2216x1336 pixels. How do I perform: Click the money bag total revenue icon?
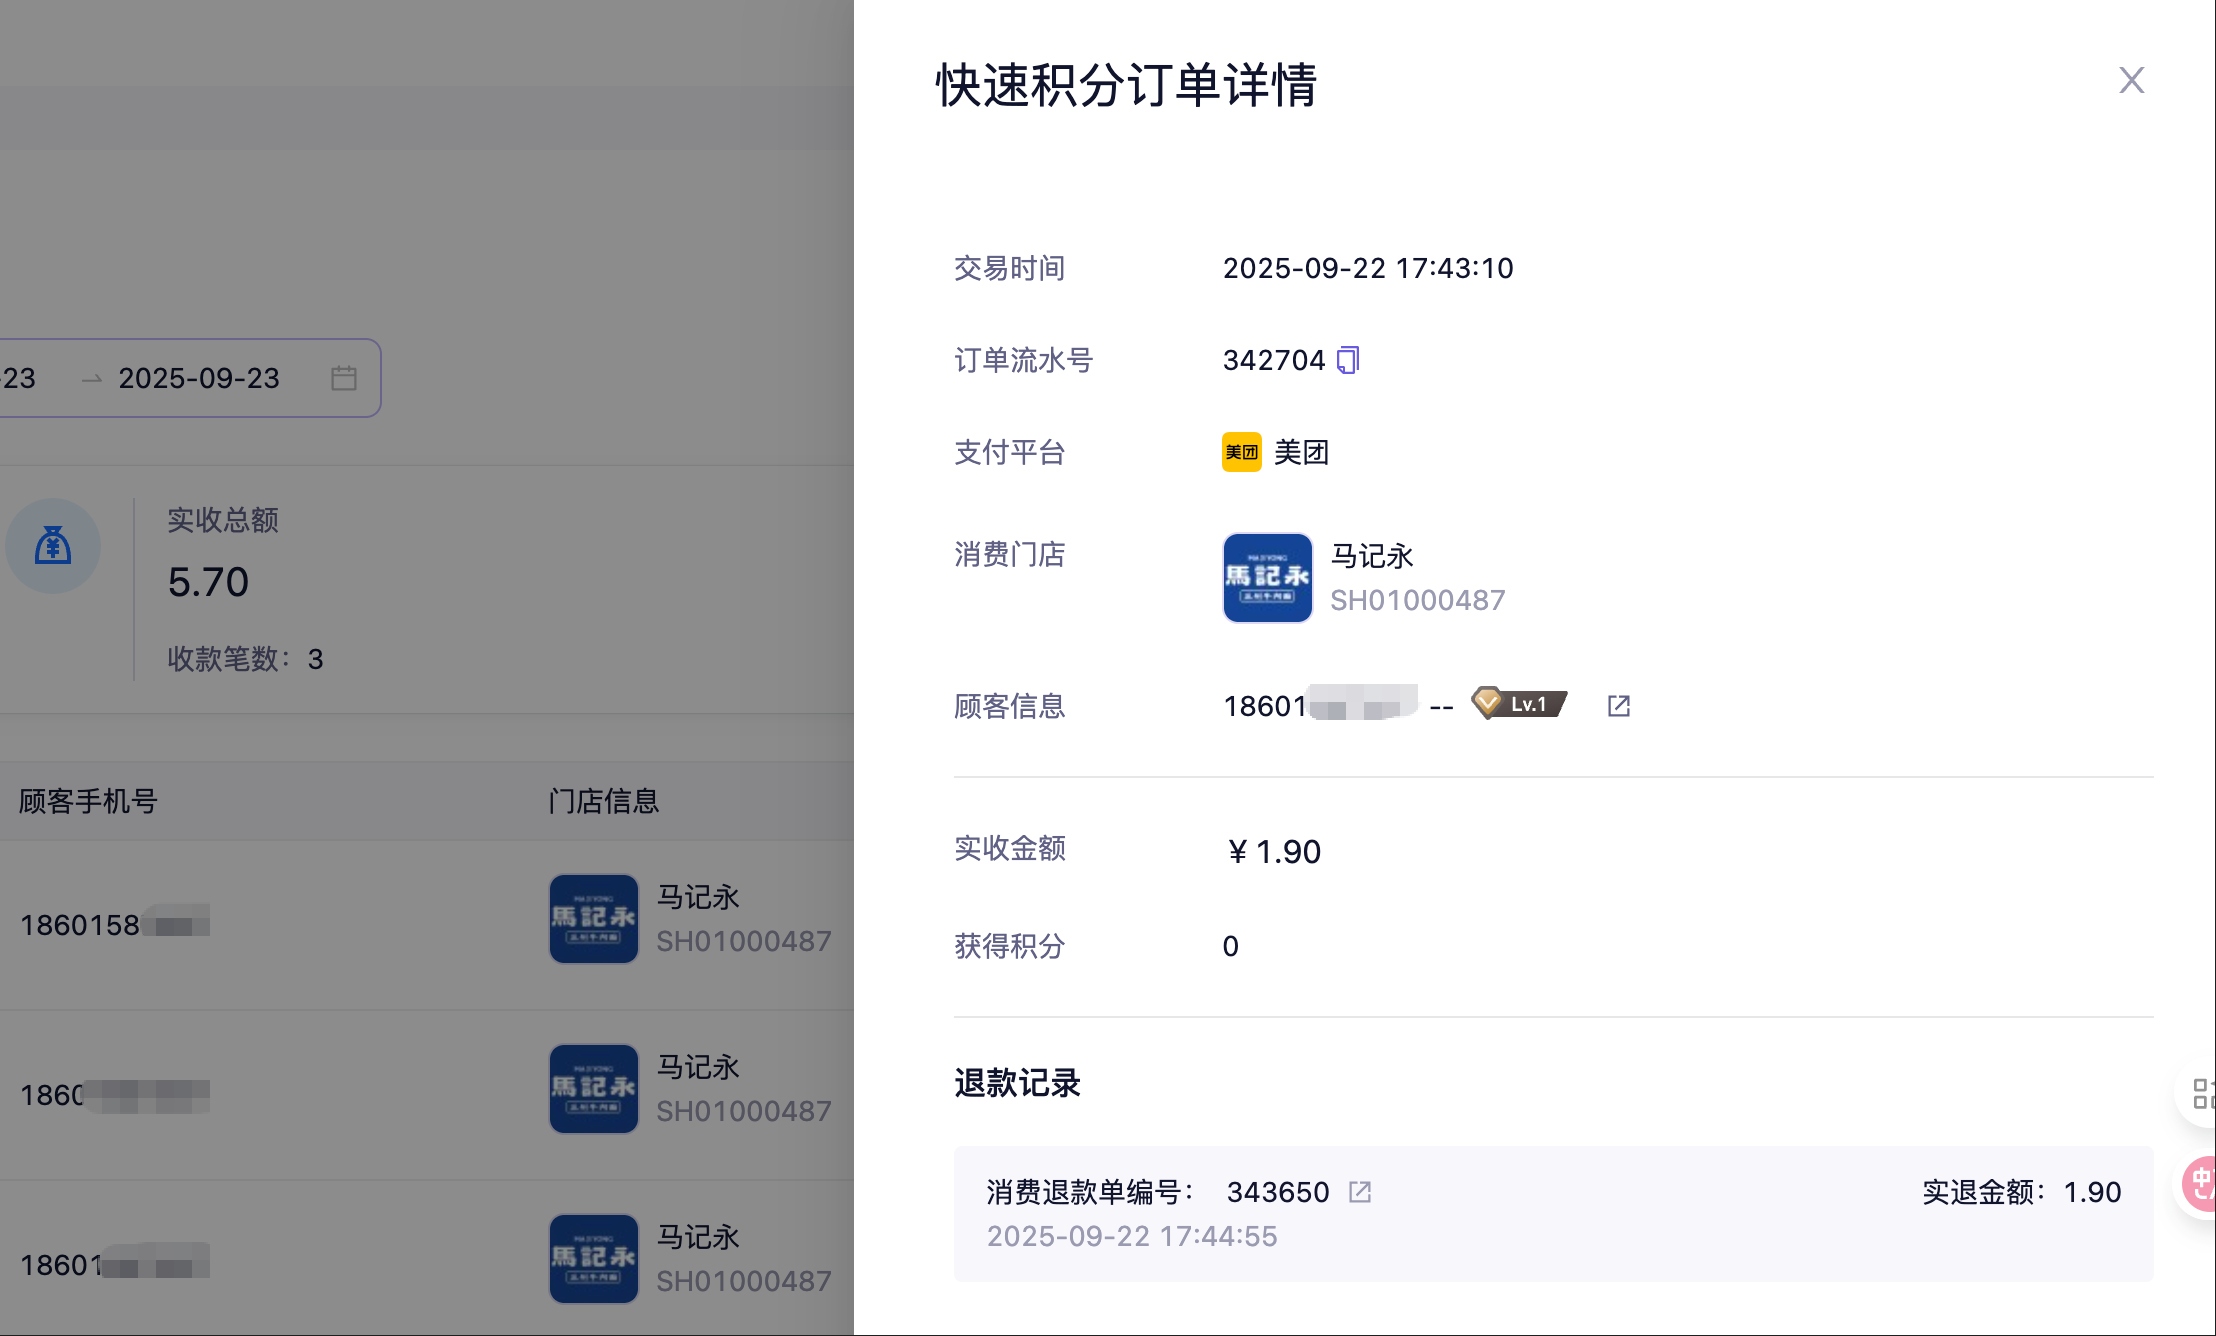coord(53,546)
